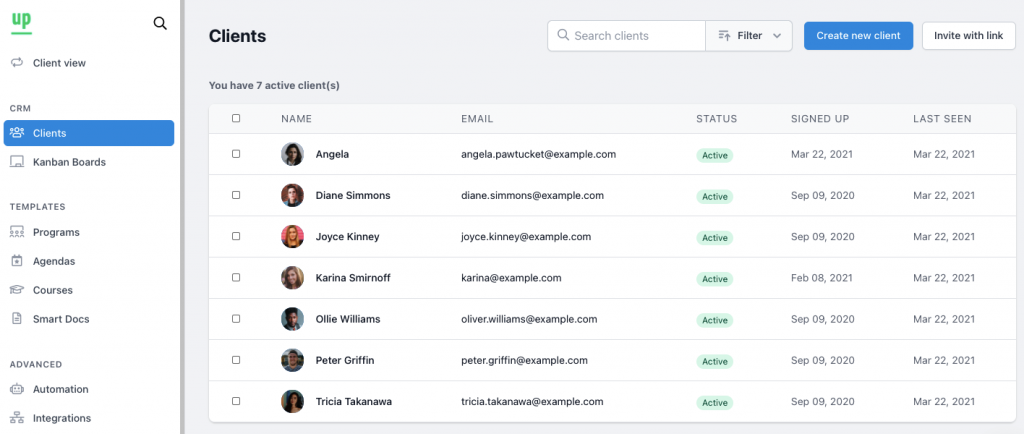
Task: Click the Kanban Boards icon
Action: [17, 162]
